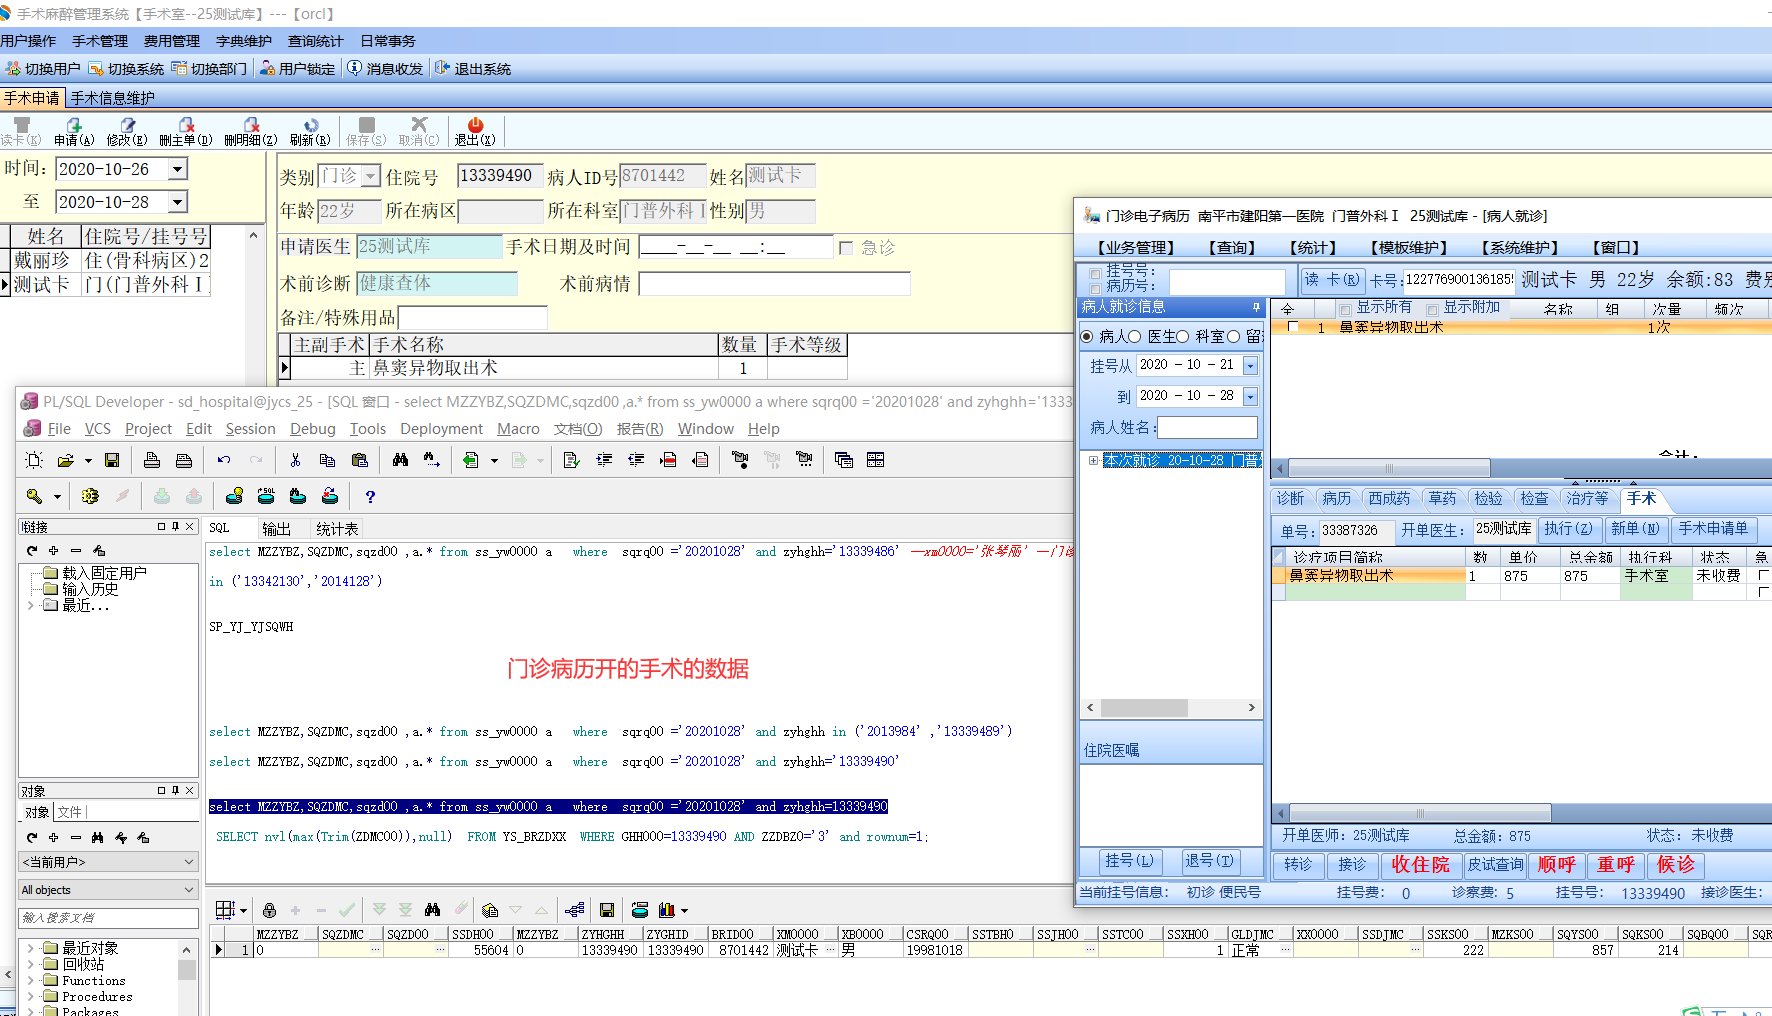The image size is (1772, 1016).
Task: Click the 用户锁定 lock user toolbar item
Action: (x=298, y=69)
